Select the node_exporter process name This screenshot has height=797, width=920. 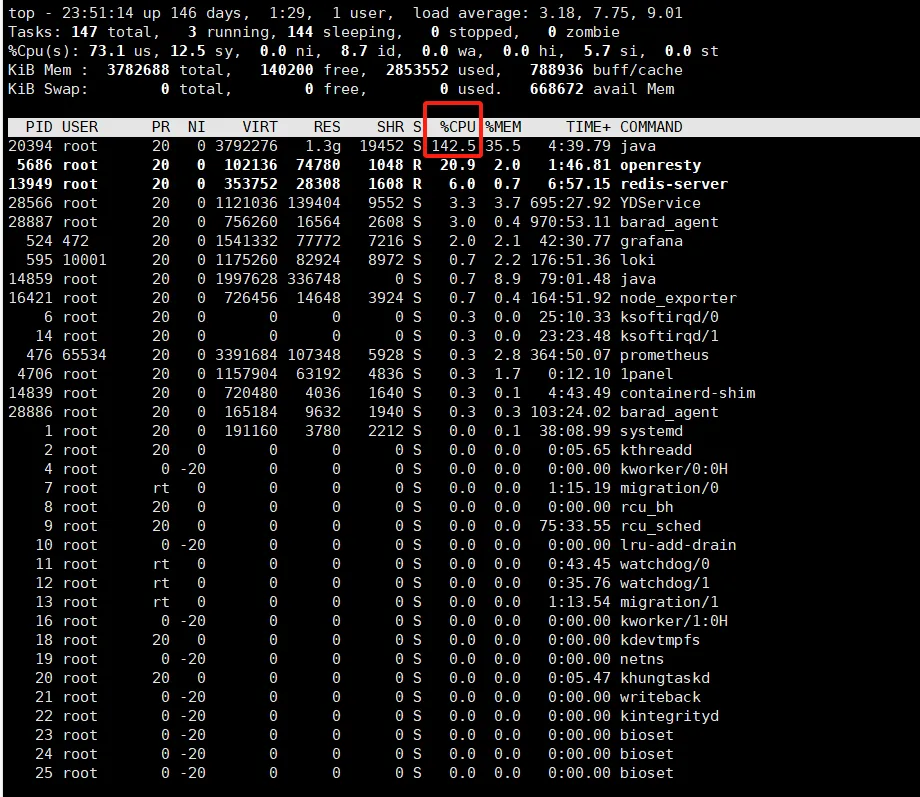(678, 298)
